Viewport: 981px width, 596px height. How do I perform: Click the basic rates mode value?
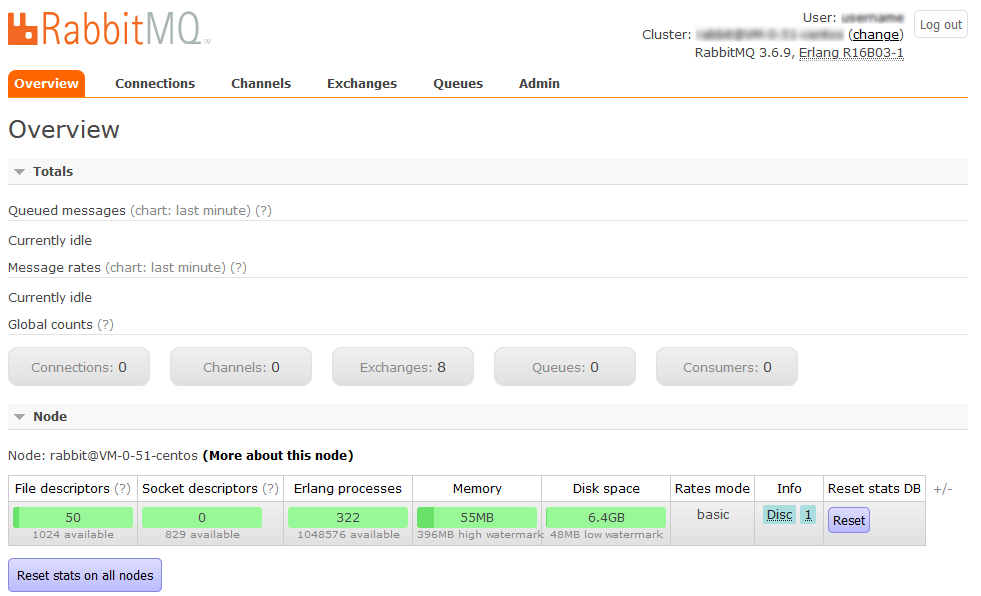click(x=713, y=515)
